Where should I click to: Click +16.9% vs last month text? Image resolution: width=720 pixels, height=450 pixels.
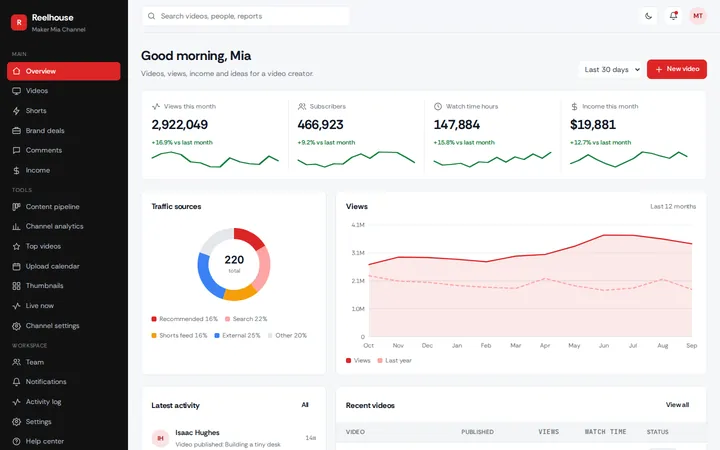click(182, 143)
